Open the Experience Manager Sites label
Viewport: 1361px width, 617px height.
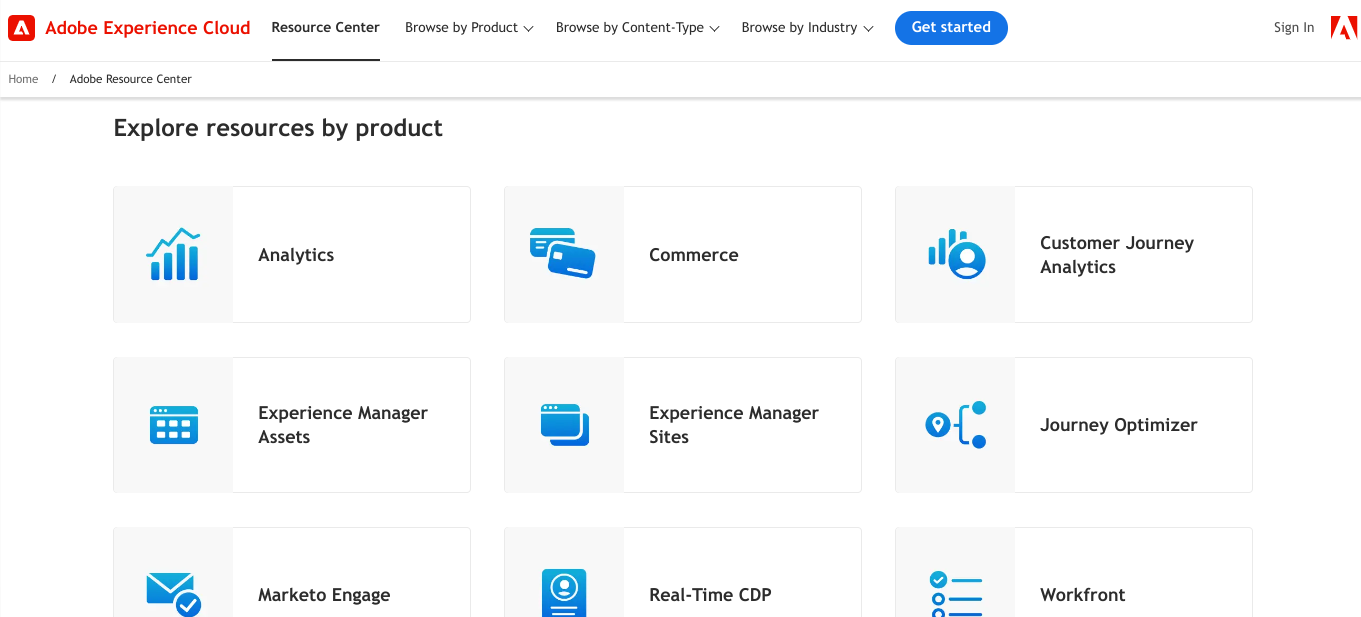point(734,425)
